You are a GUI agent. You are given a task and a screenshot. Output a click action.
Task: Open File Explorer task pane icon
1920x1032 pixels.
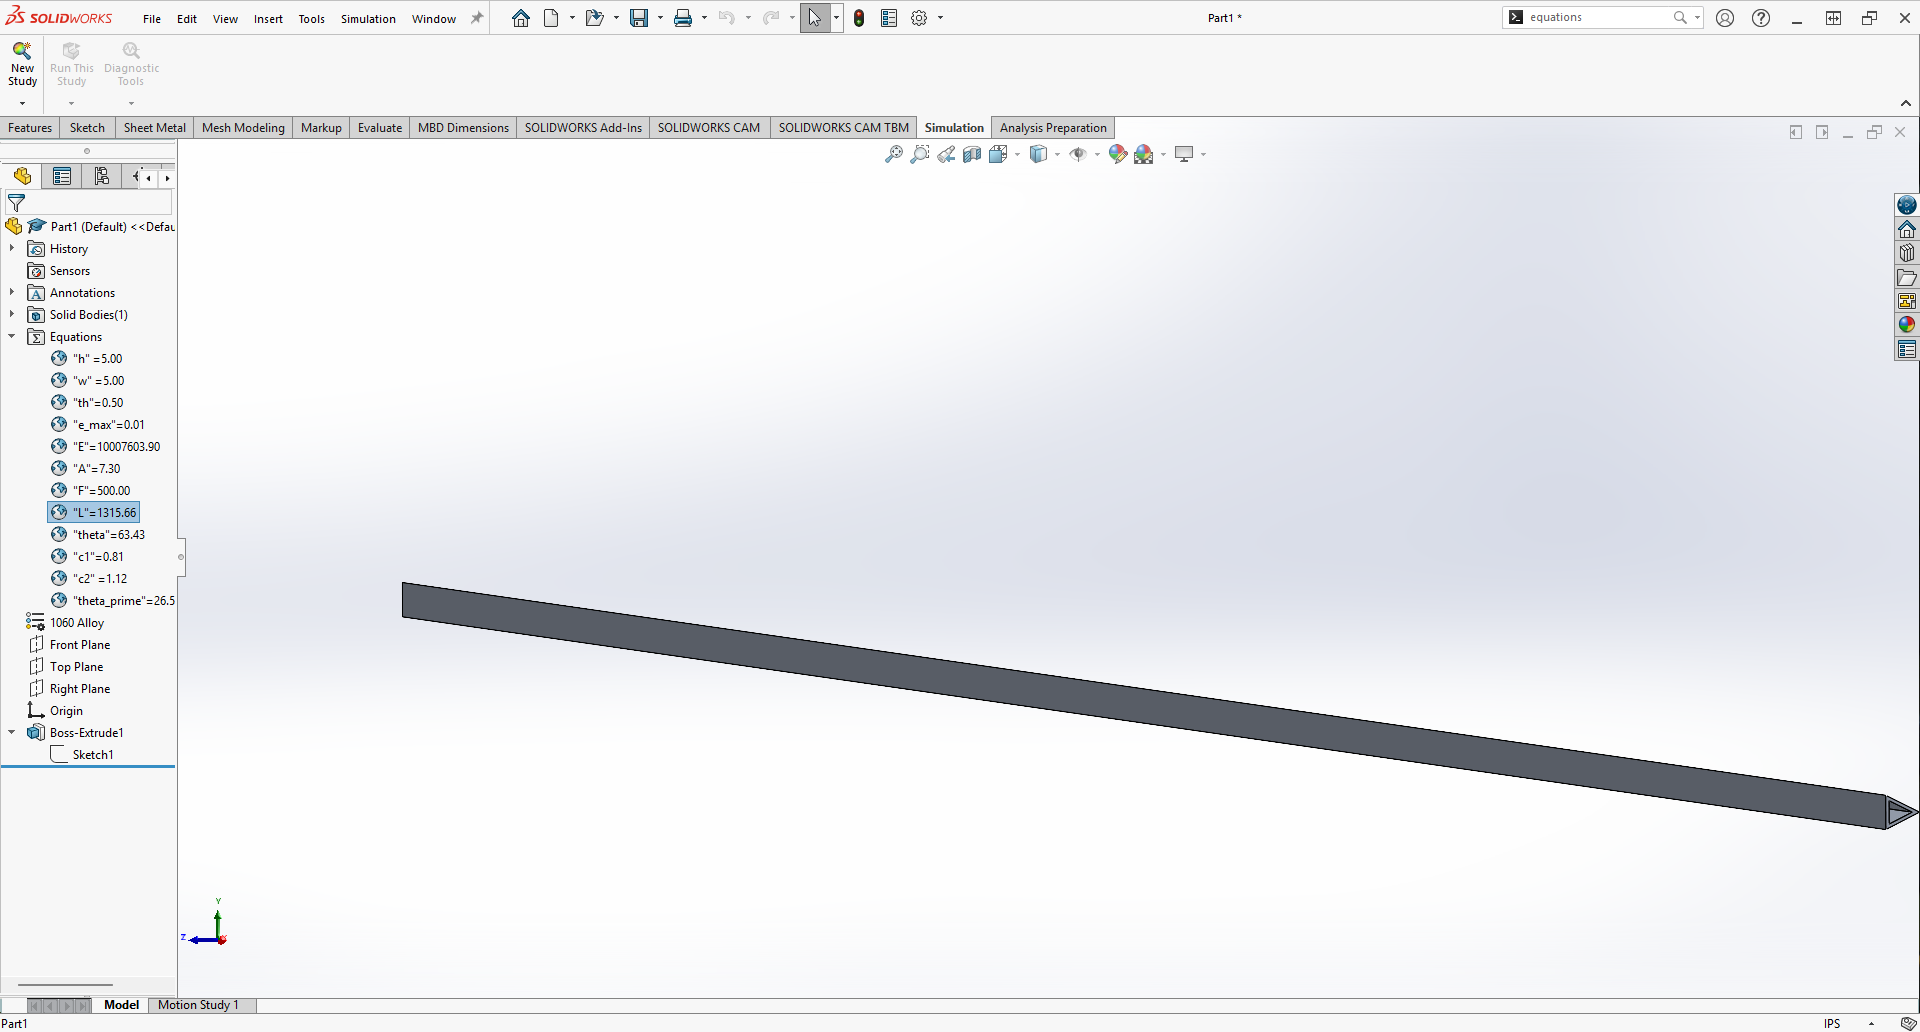(x=1907, y=278)
